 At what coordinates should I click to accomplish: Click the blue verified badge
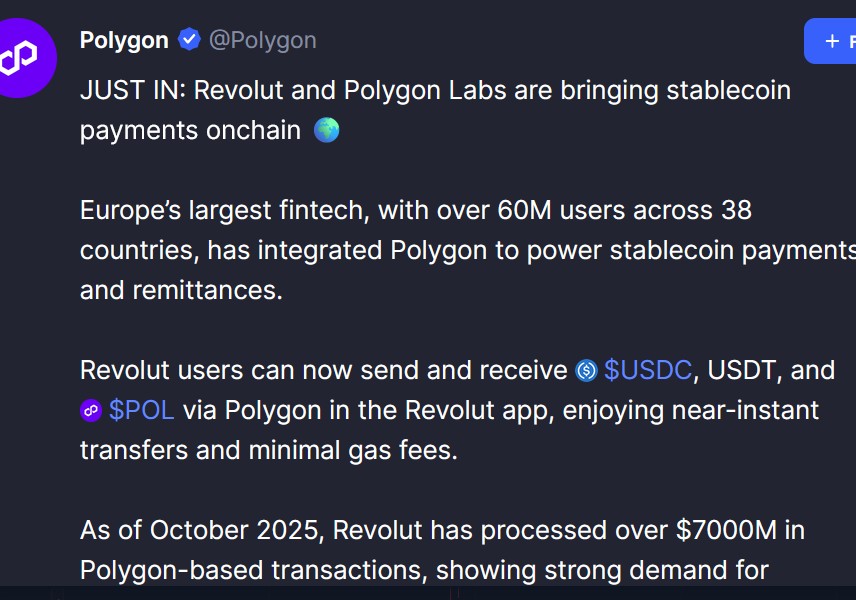click(189, 40)
